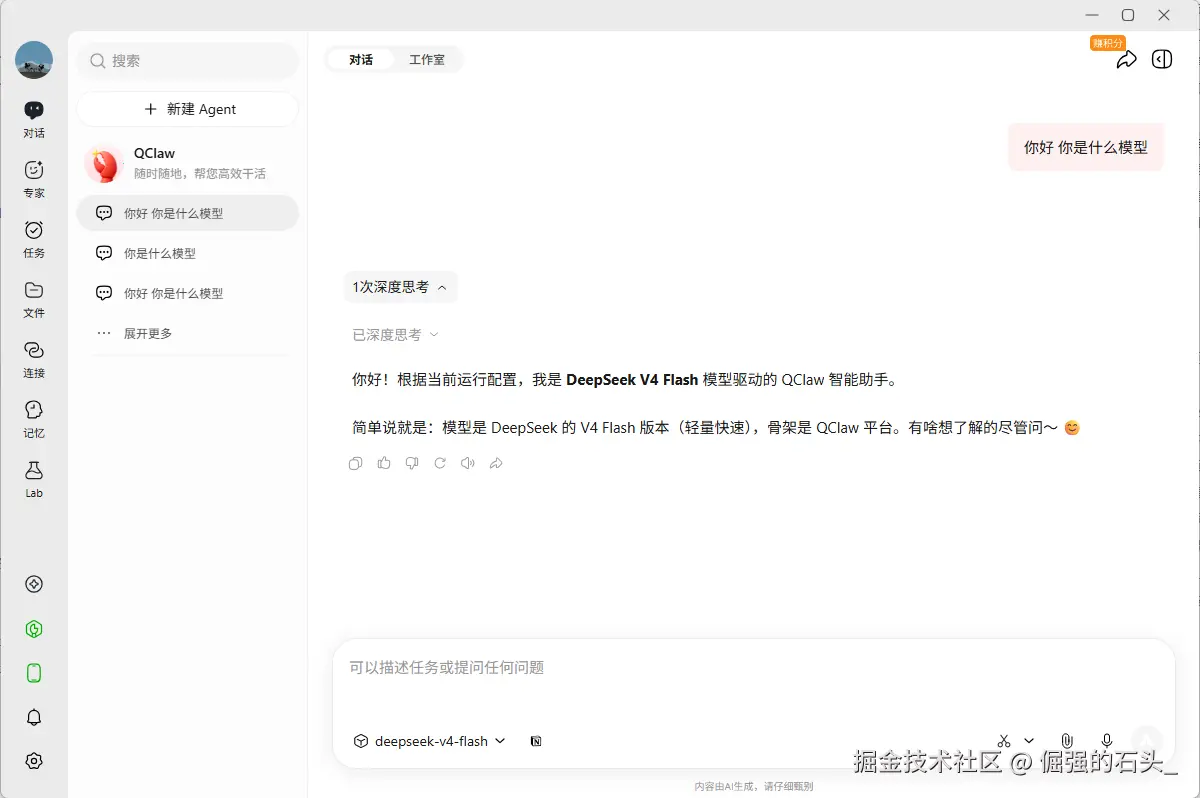Screen dimensions: 1200x798
Task: Collapse the 1次深度思考 expander
Action: (x=401, y=287)
